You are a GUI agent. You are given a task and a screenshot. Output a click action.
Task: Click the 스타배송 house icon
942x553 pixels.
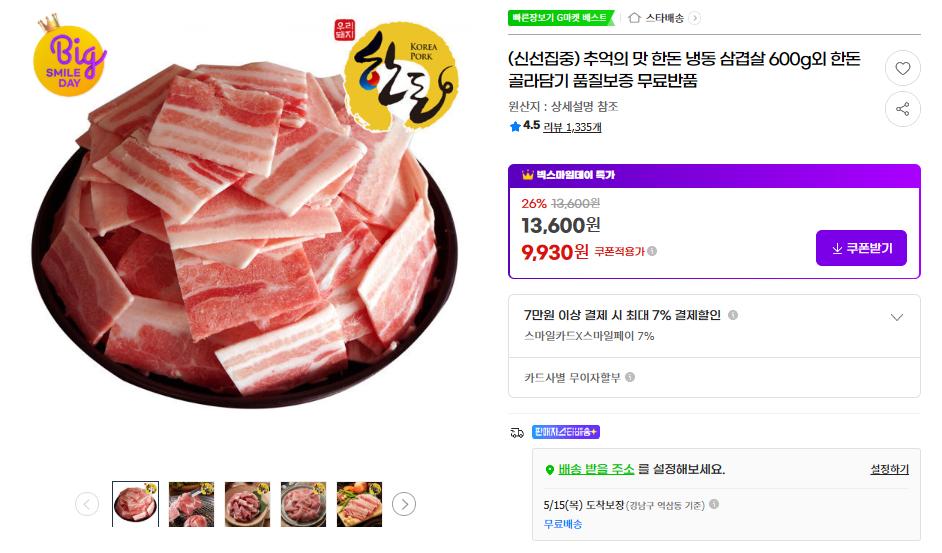coord(634,18)
